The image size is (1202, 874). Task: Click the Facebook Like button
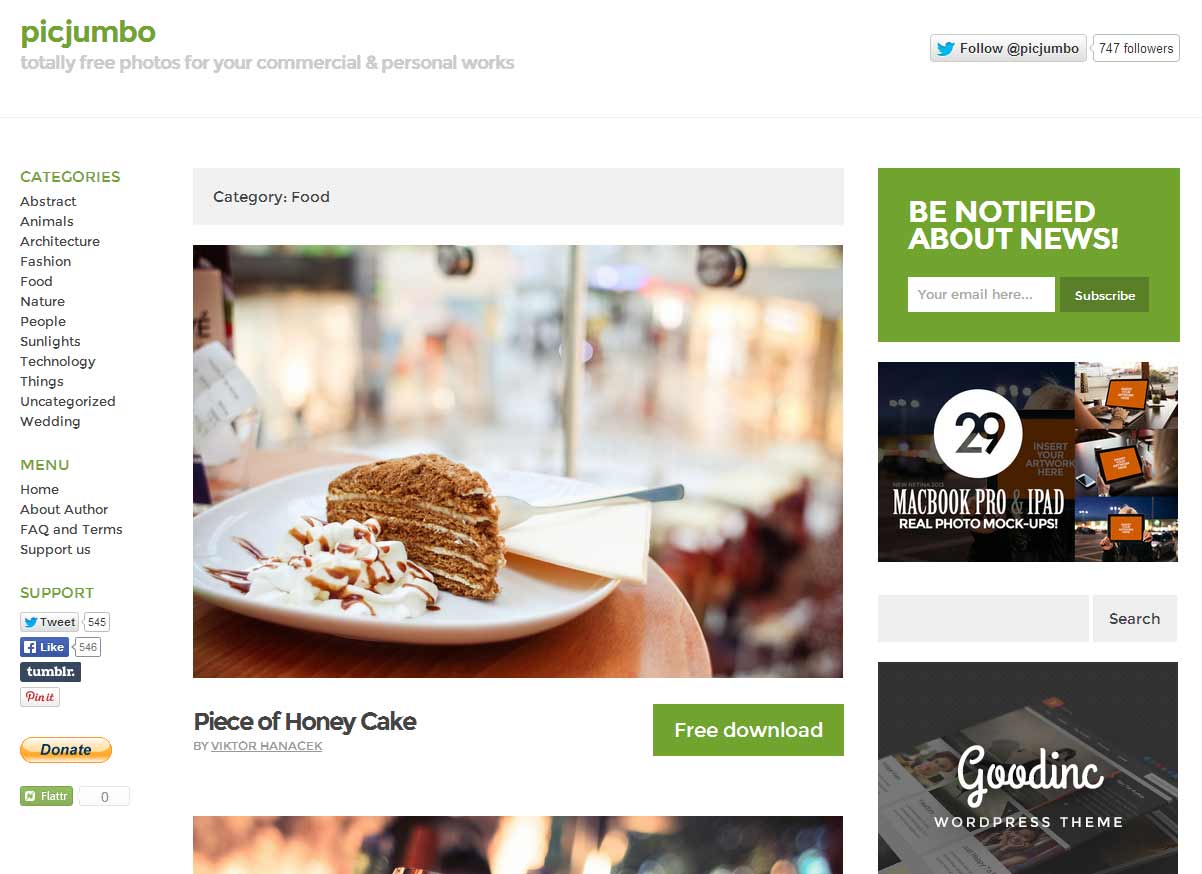[44, 647]
